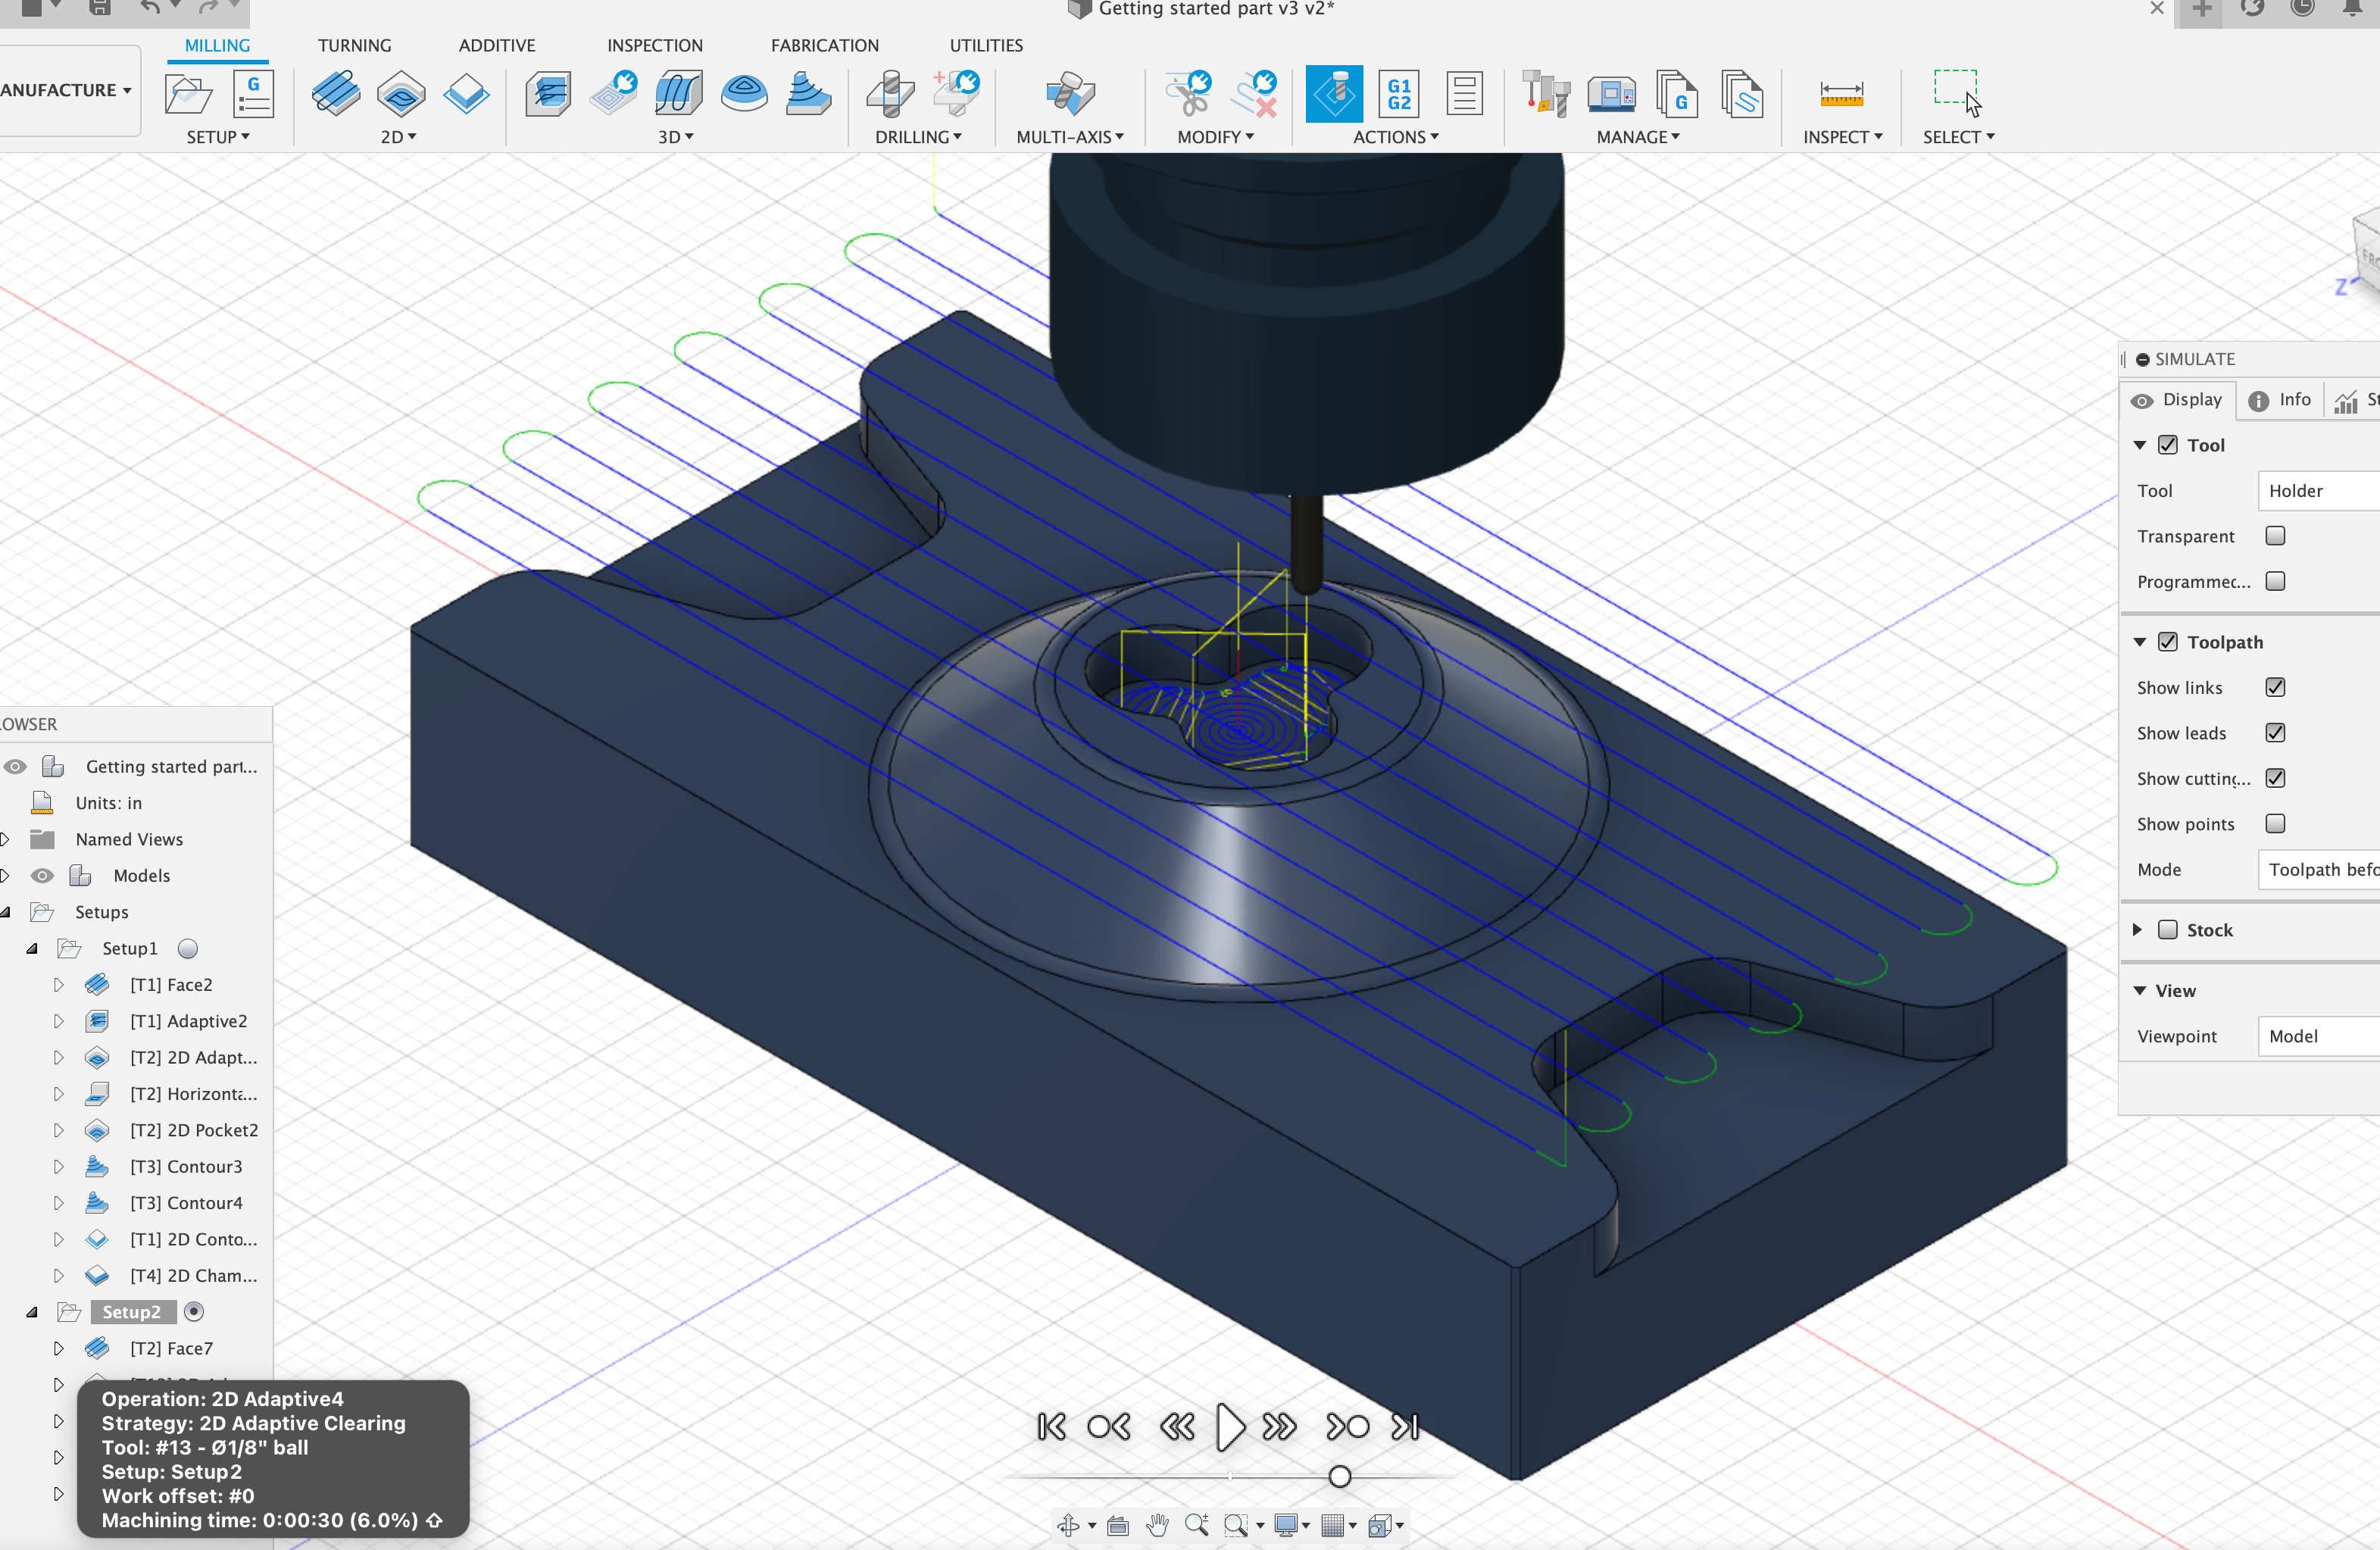Click the Simulate icon in Actions

tap(1333, 95)
